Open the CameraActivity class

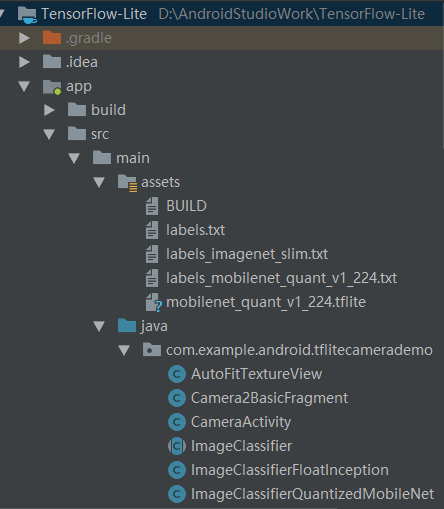click(241, 422)
